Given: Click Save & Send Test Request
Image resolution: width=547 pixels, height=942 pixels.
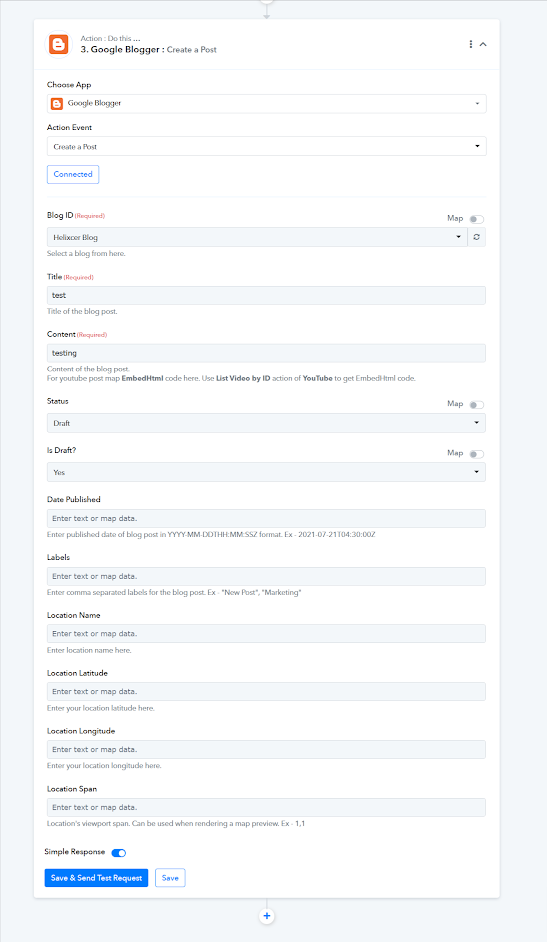Looking at the screenshot, I should pyautogui.click(x=96, y=878).
